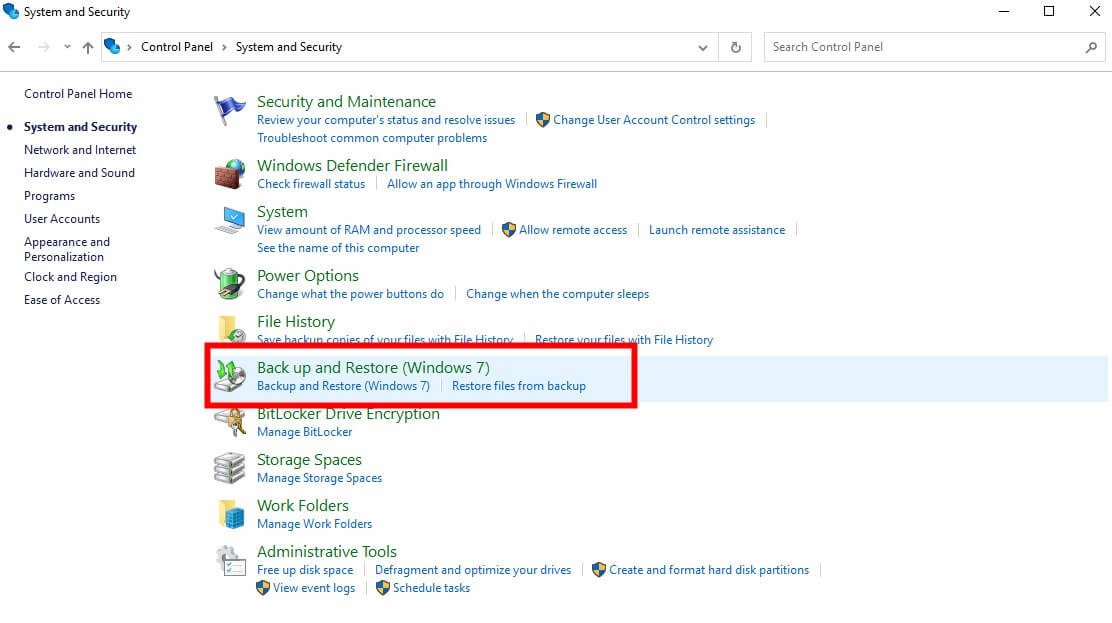The height and width of the screenshot is (623, 1112).
Task: Click See the name of this computer
Action: coord(338,248)
